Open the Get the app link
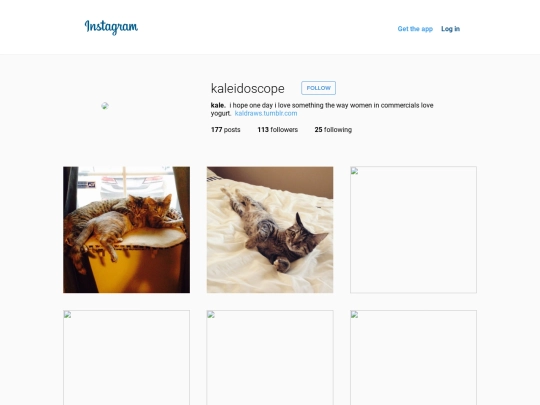Image resolution: width=540 pixels, height=405 pixels. point(415,29)
